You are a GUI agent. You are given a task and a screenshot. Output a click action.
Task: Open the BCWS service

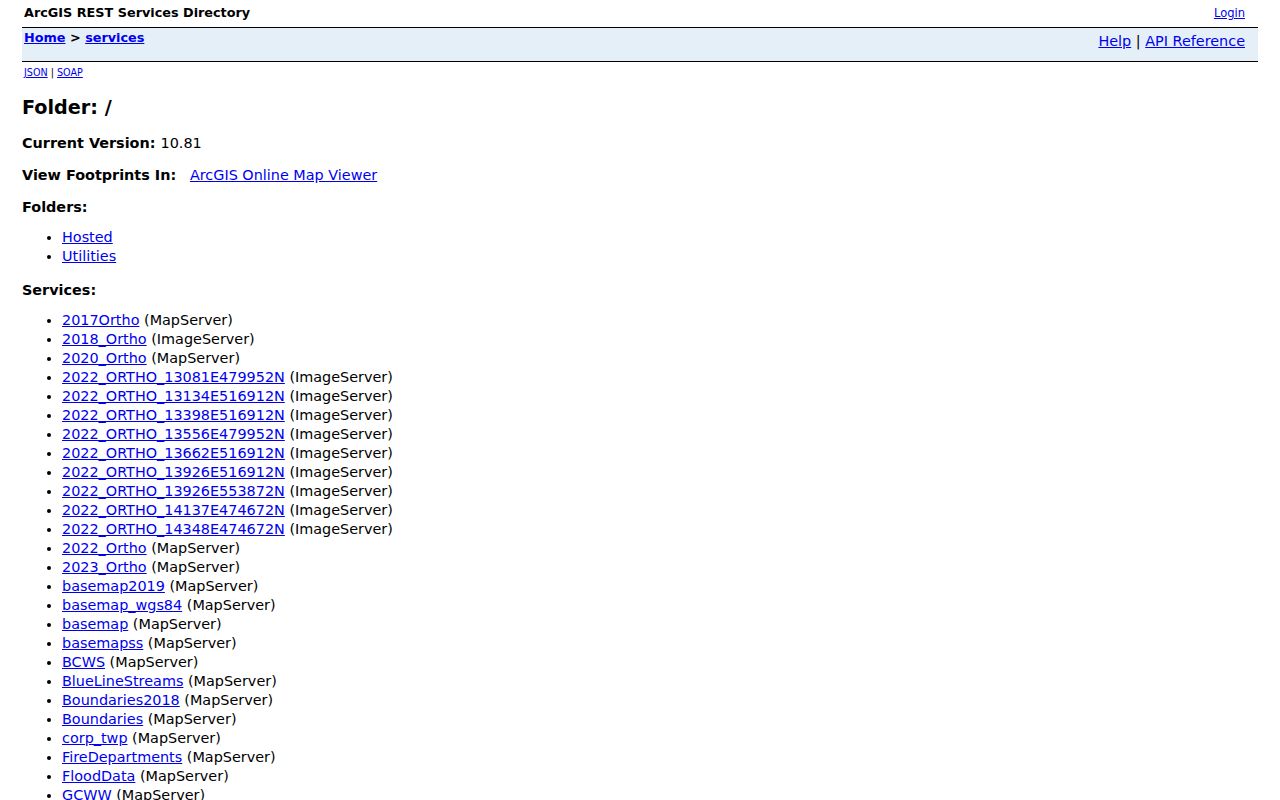click(83, 662)
